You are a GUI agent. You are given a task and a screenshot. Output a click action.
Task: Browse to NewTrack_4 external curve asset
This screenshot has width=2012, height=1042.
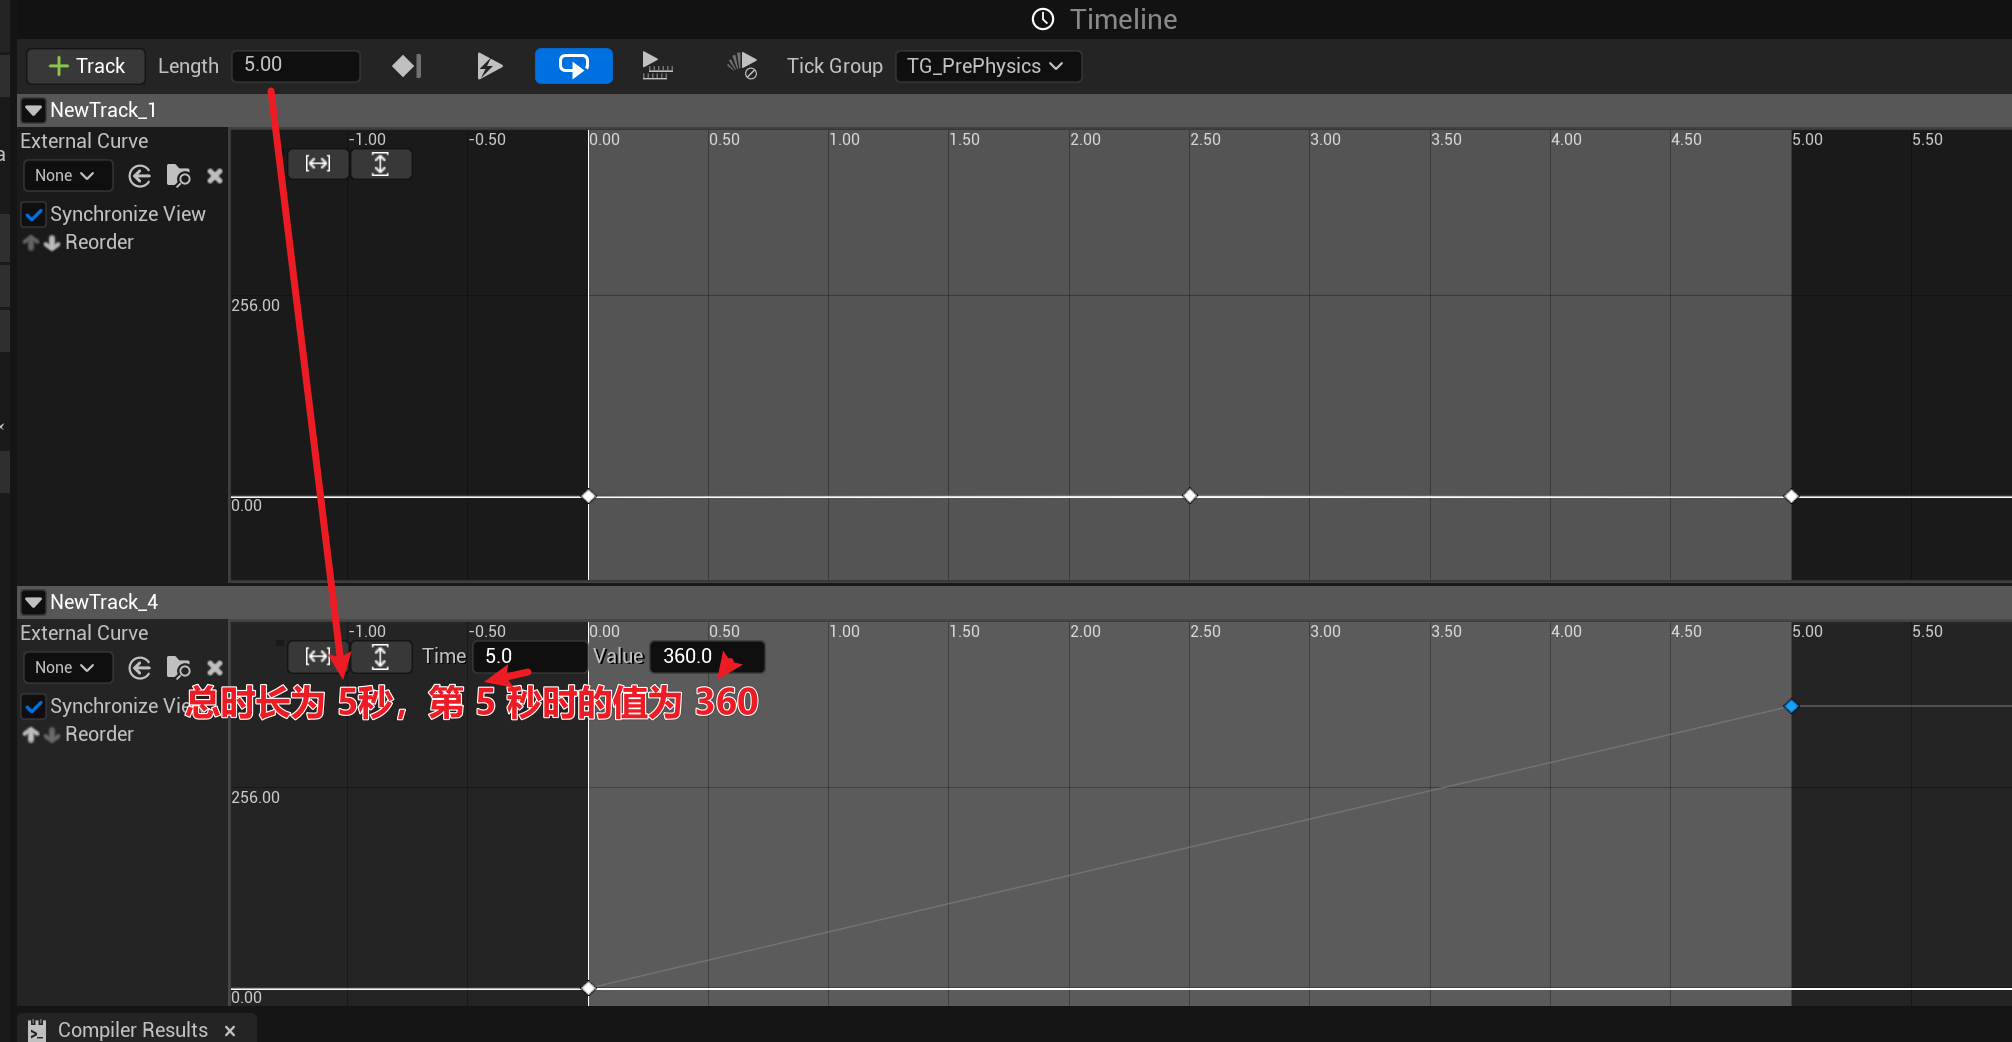pos(178,668)
